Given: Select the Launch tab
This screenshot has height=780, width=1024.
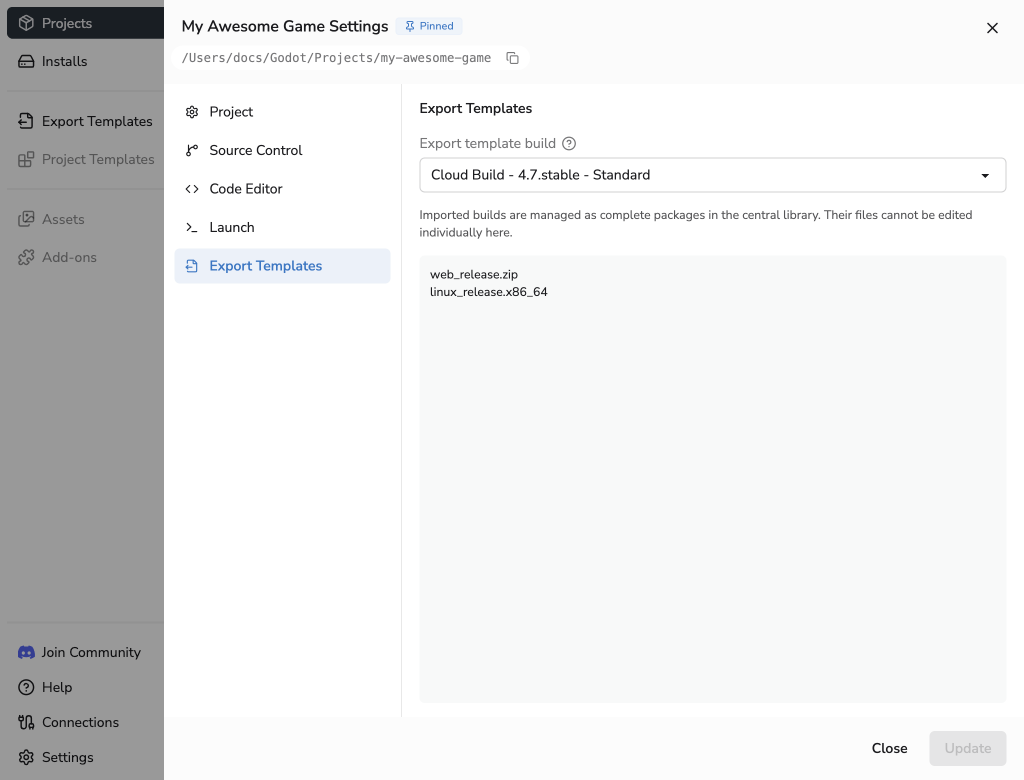Looking at the screenshot, I should [x=282, y=227].
